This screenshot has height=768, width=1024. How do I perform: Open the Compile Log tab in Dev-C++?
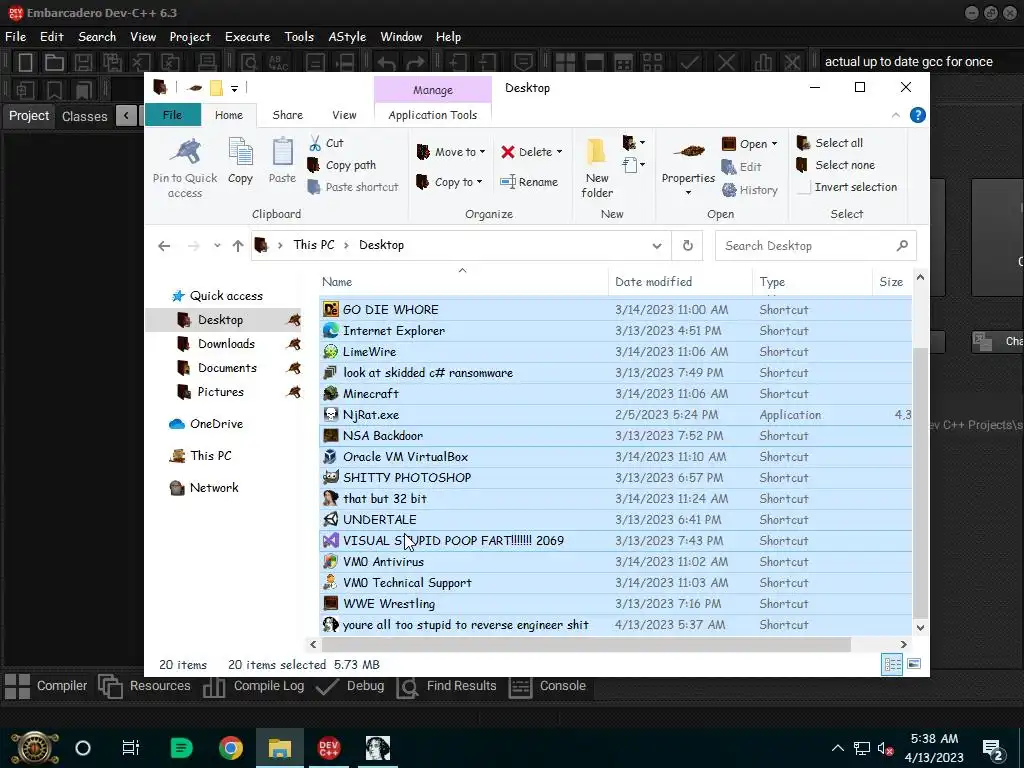(x=253, y=686)
